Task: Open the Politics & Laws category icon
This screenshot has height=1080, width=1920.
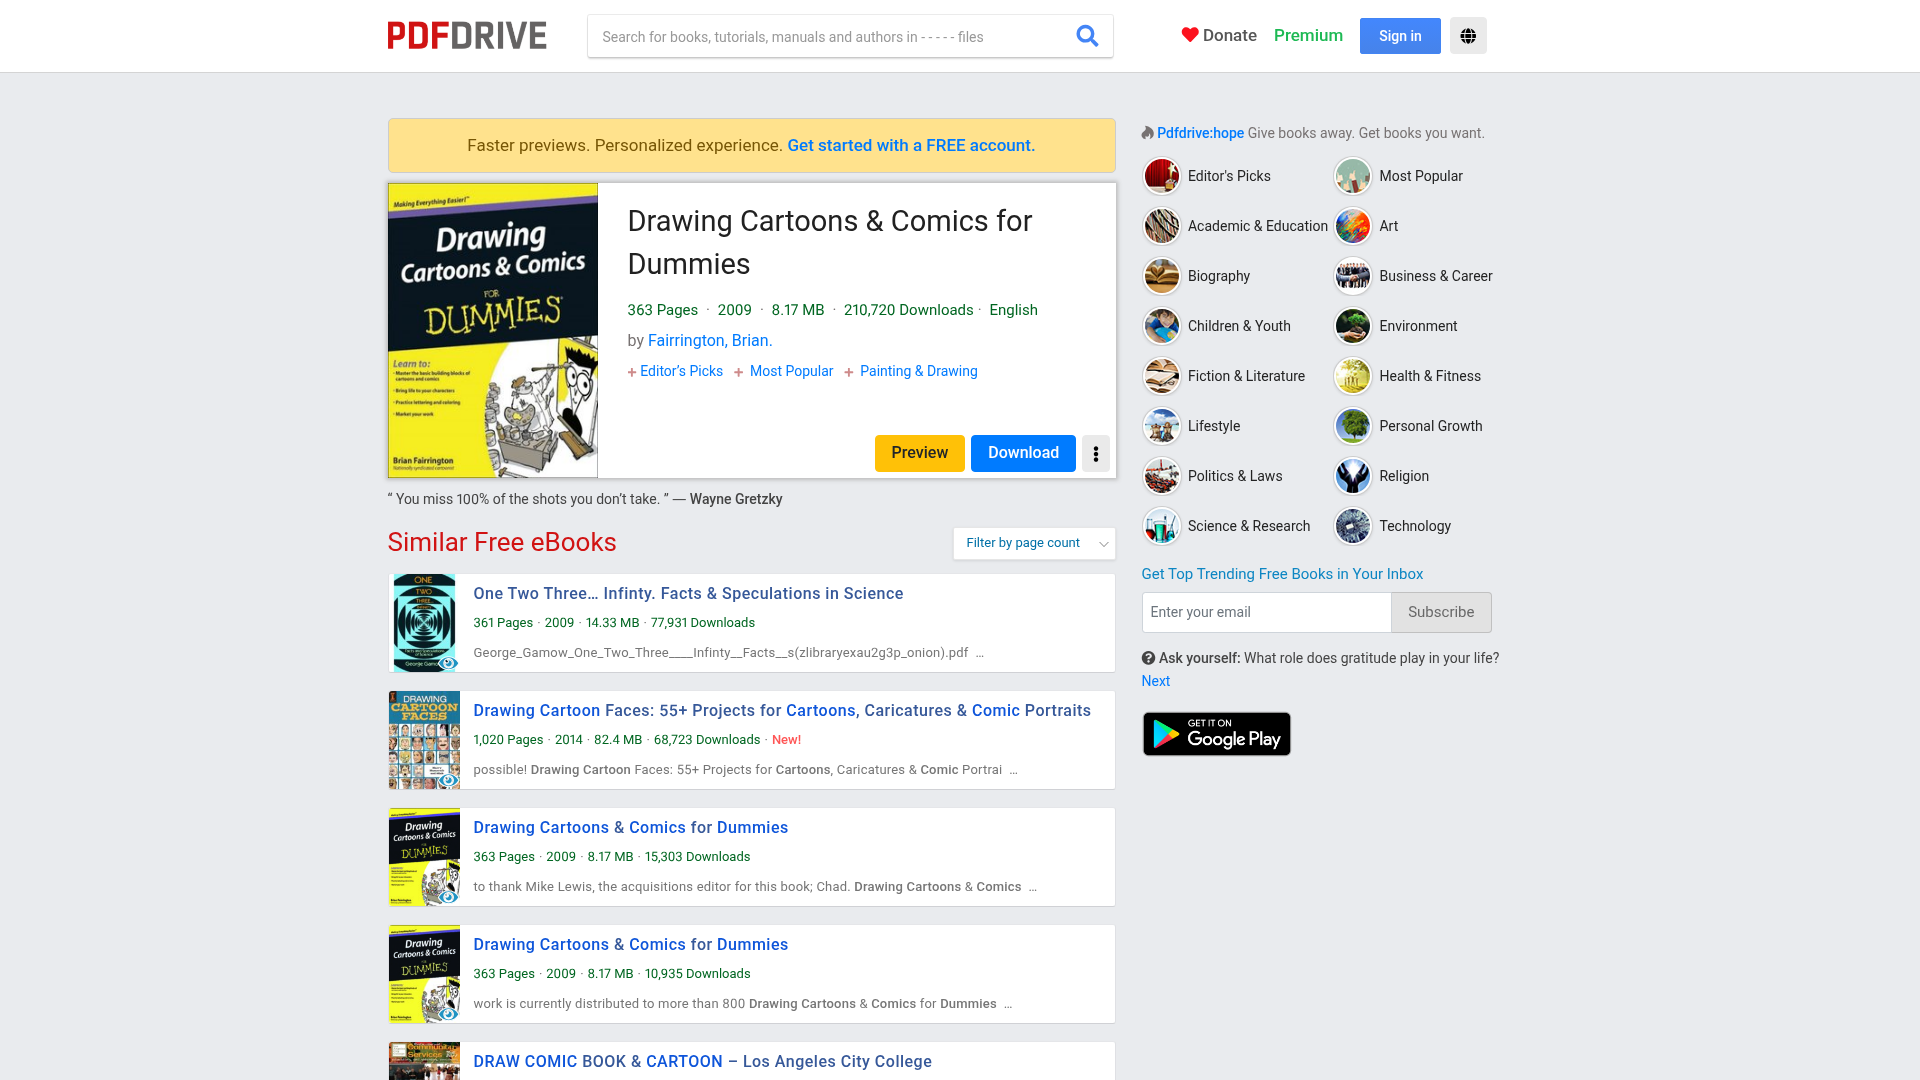Action: [1162, 476]
